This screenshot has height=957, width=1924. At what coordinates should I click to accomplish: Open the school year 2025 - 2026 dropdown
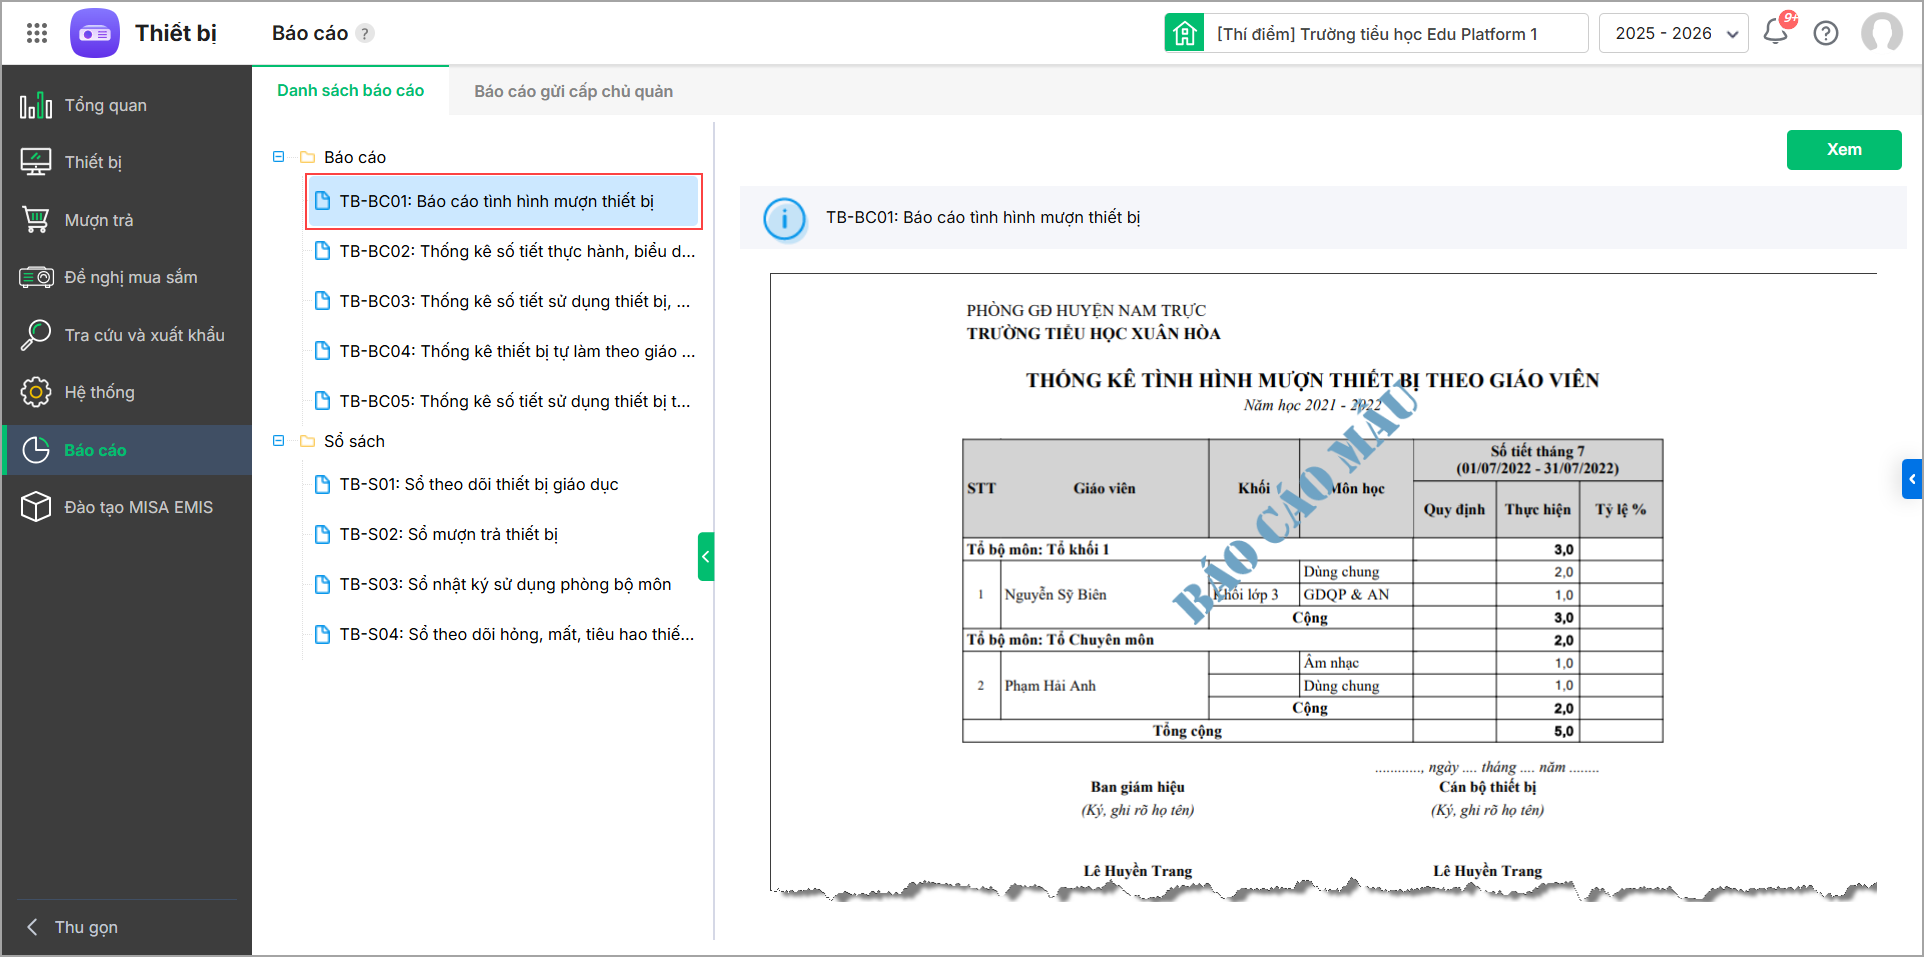pyautogui.click(x=1673, y=33)
